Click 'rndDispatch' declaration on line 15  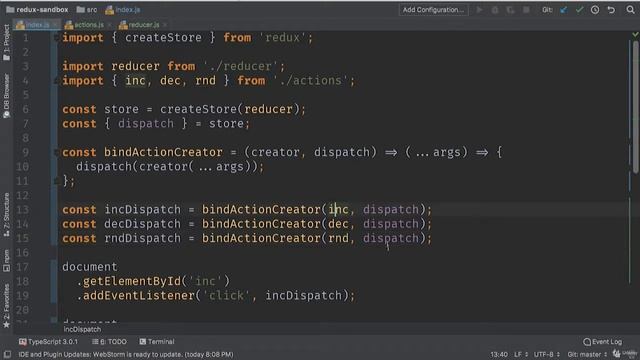coord(142,238)
